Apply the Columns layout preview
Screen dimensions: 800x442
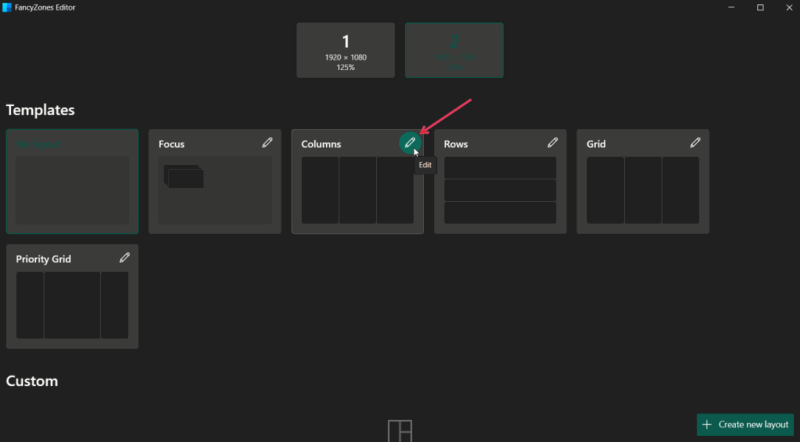point(357,190)
